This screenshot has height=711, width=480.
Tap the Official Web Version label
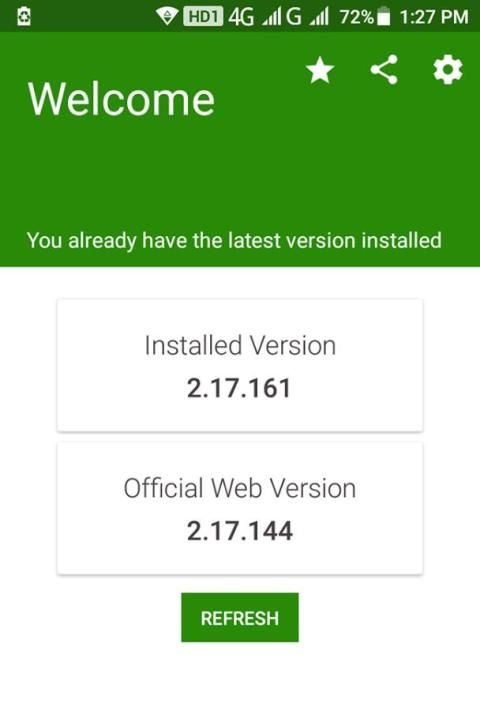(240, 488)
